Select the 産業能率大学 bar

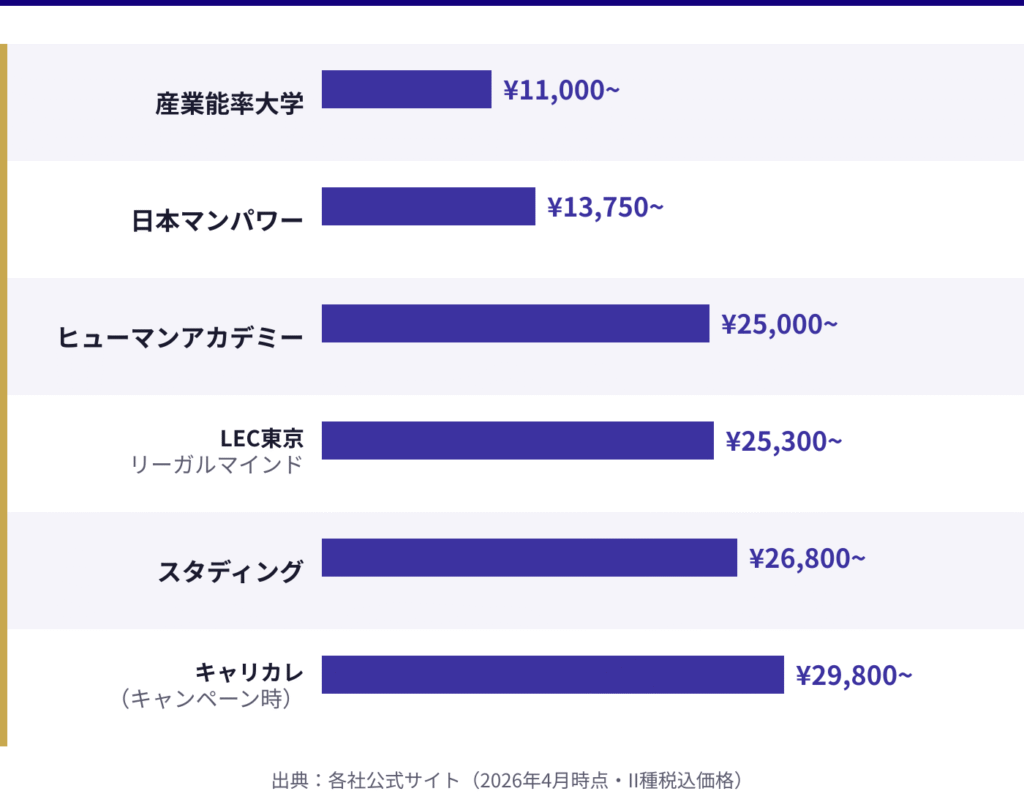(x=406, y=89)
